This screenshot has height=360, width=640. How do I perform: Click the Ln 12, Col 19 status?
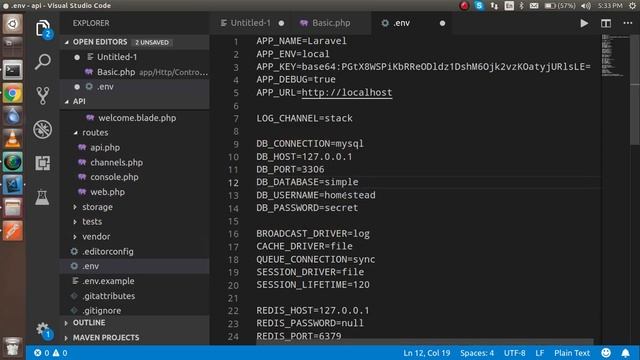click(x=427, y=353)
